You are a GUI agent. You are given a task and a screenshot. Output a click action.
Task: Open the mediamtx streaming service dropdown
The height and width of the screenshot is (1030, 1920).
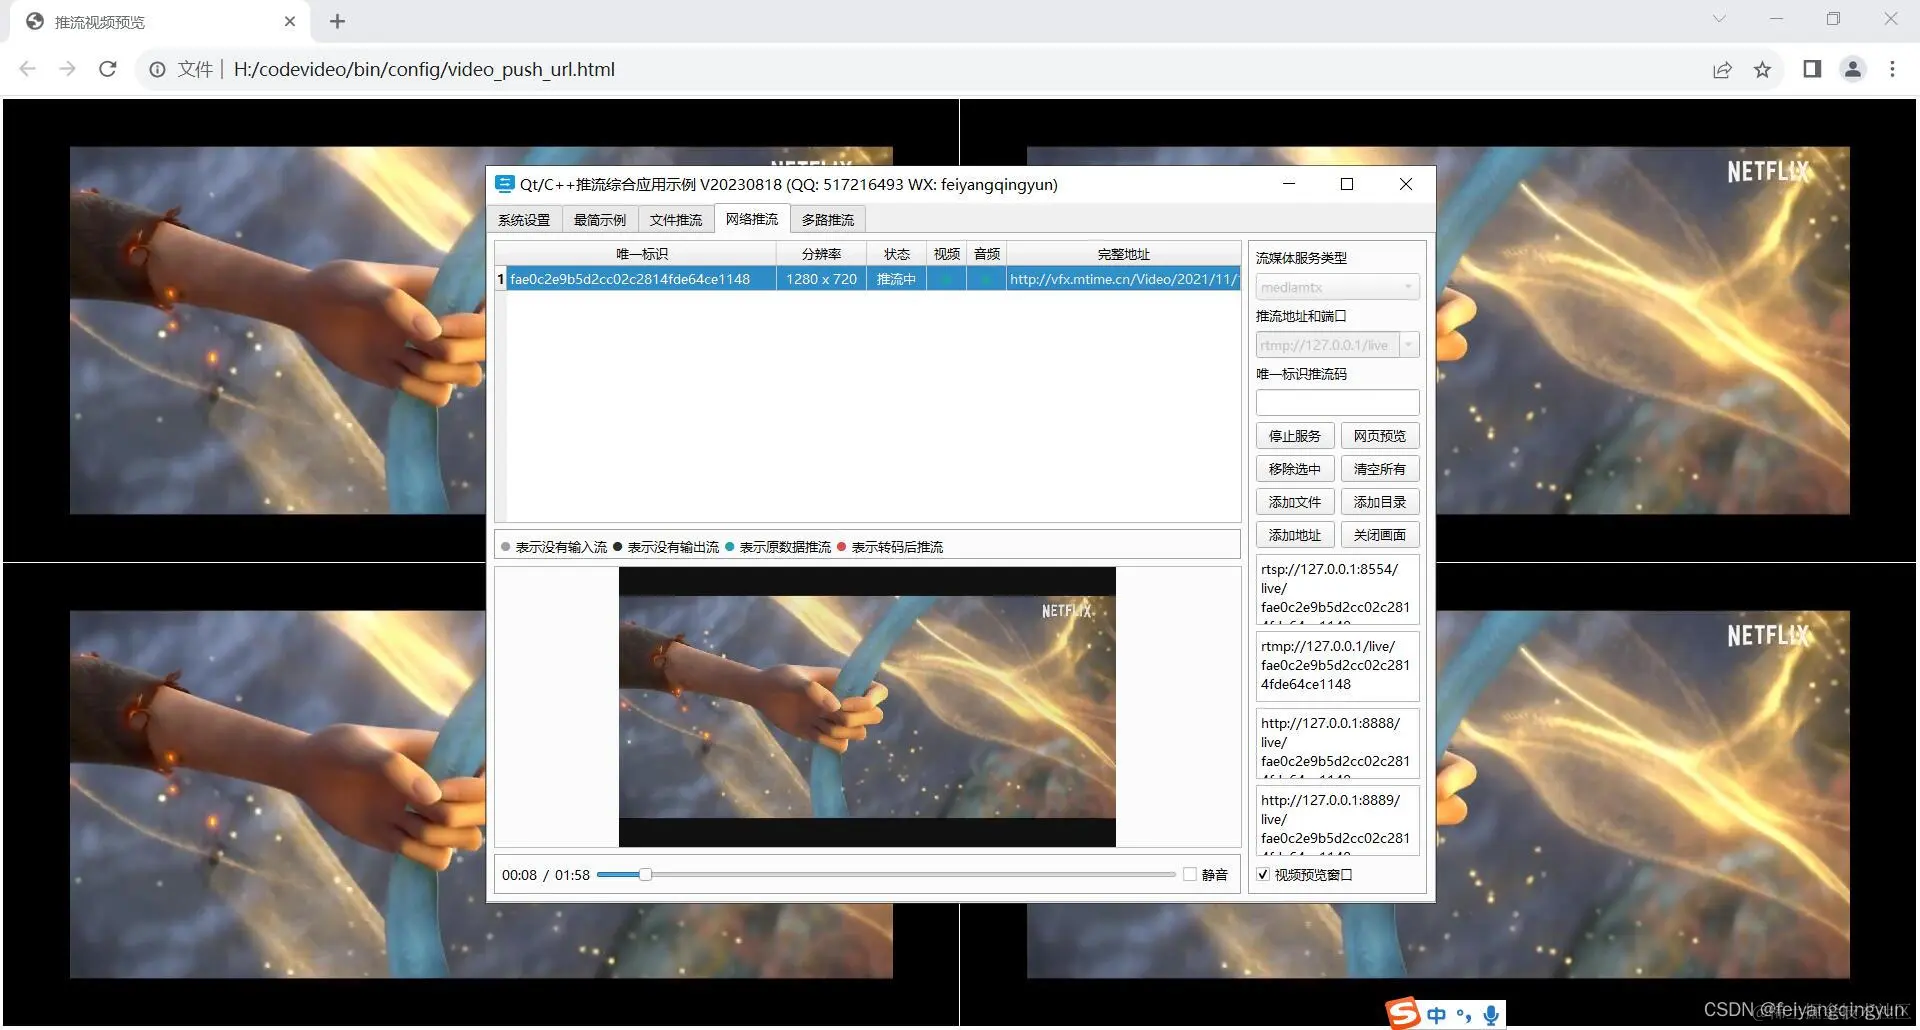tap(1337, 287)
